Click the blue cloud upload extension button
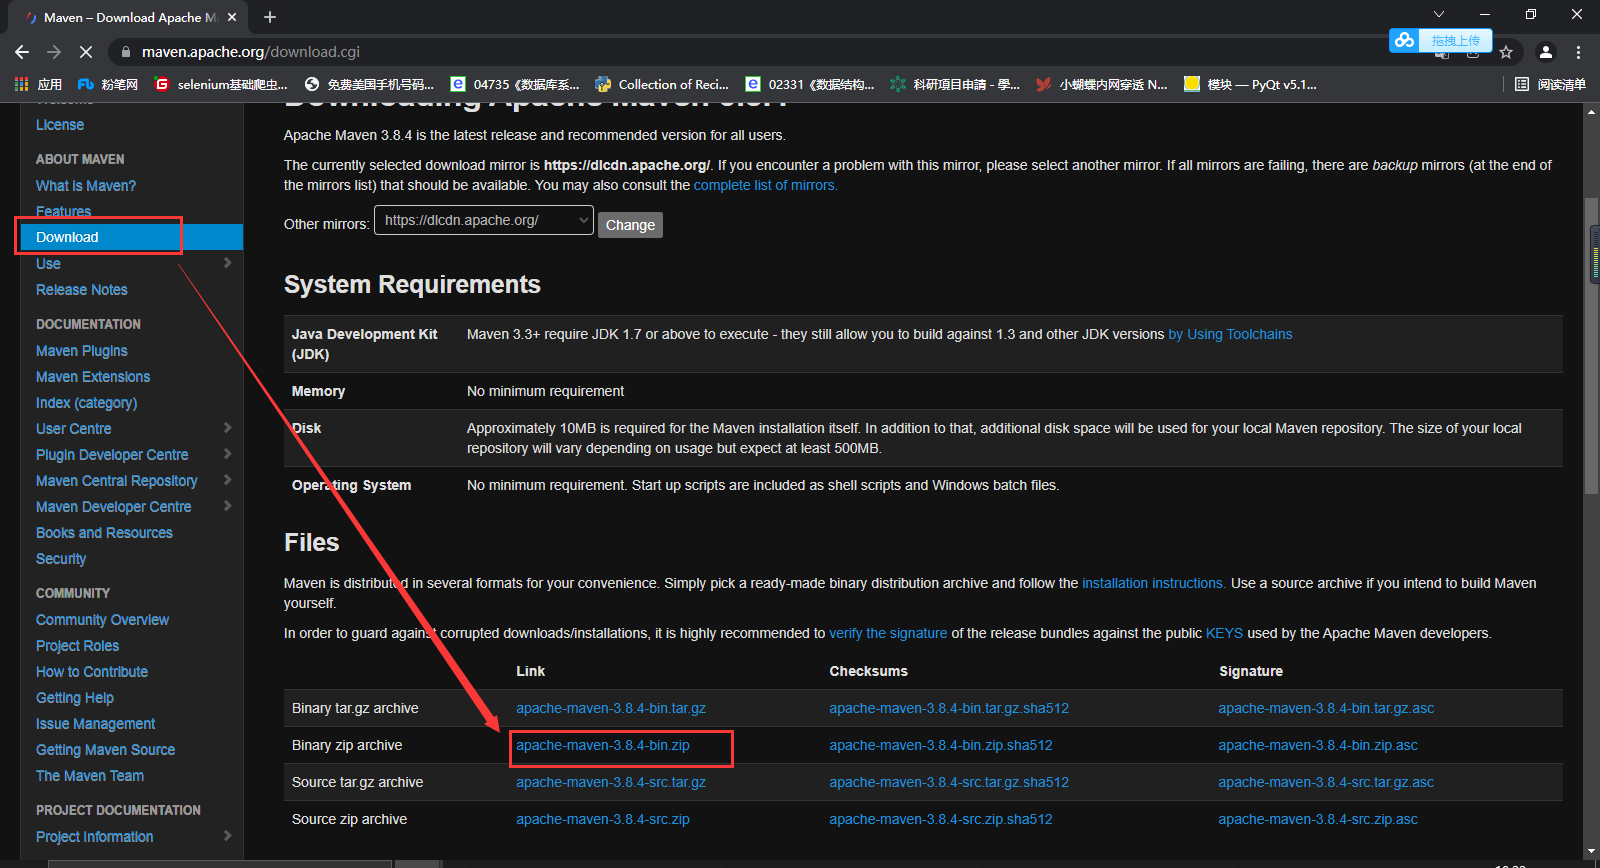1600x868 pixels. pos(1441,40)
